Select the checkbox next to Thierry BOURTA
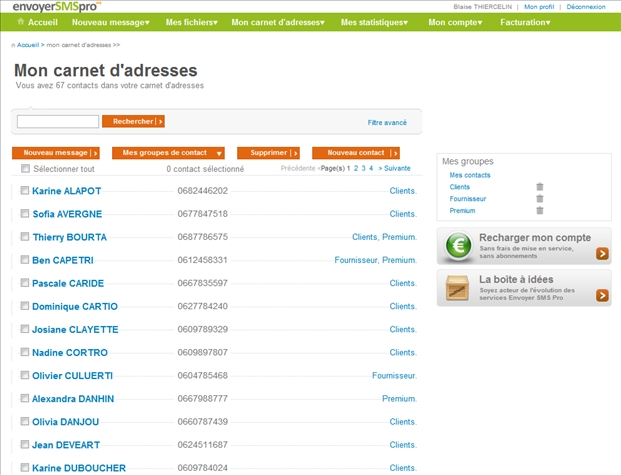Viewport: 621px width, 475px height. [x=25, y=237]
